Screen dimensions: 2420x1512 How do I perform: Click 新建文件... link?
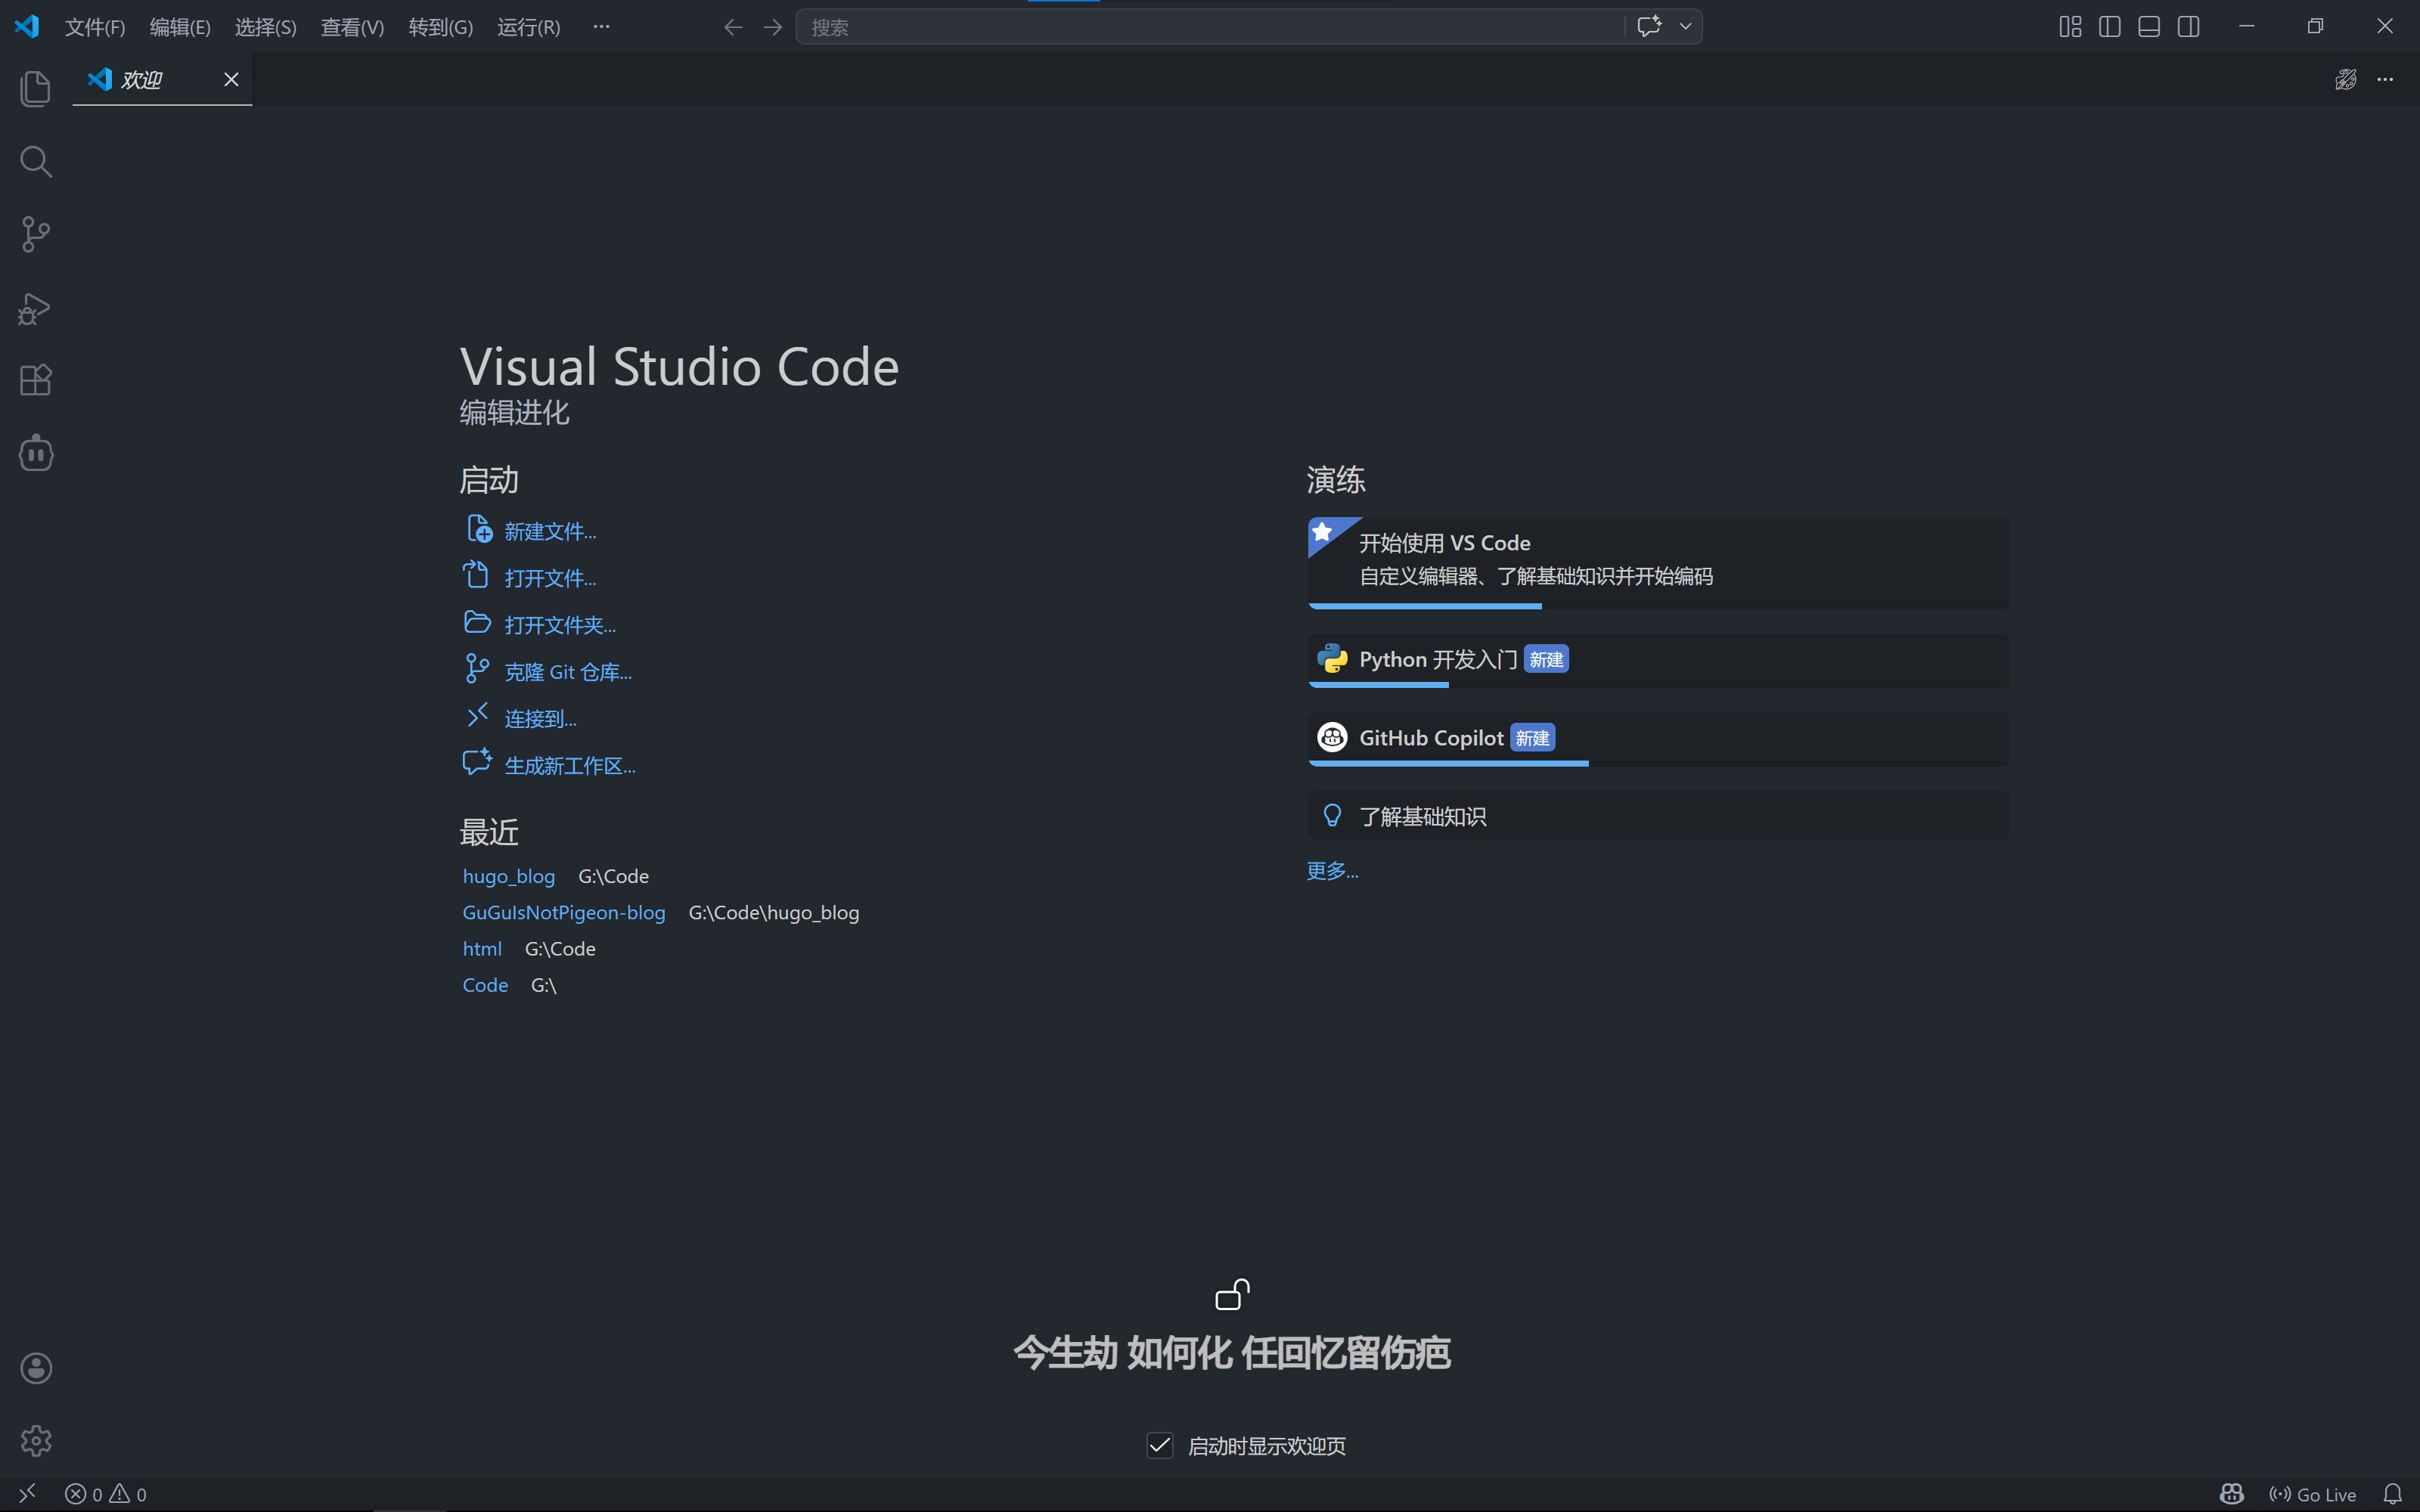550,531
